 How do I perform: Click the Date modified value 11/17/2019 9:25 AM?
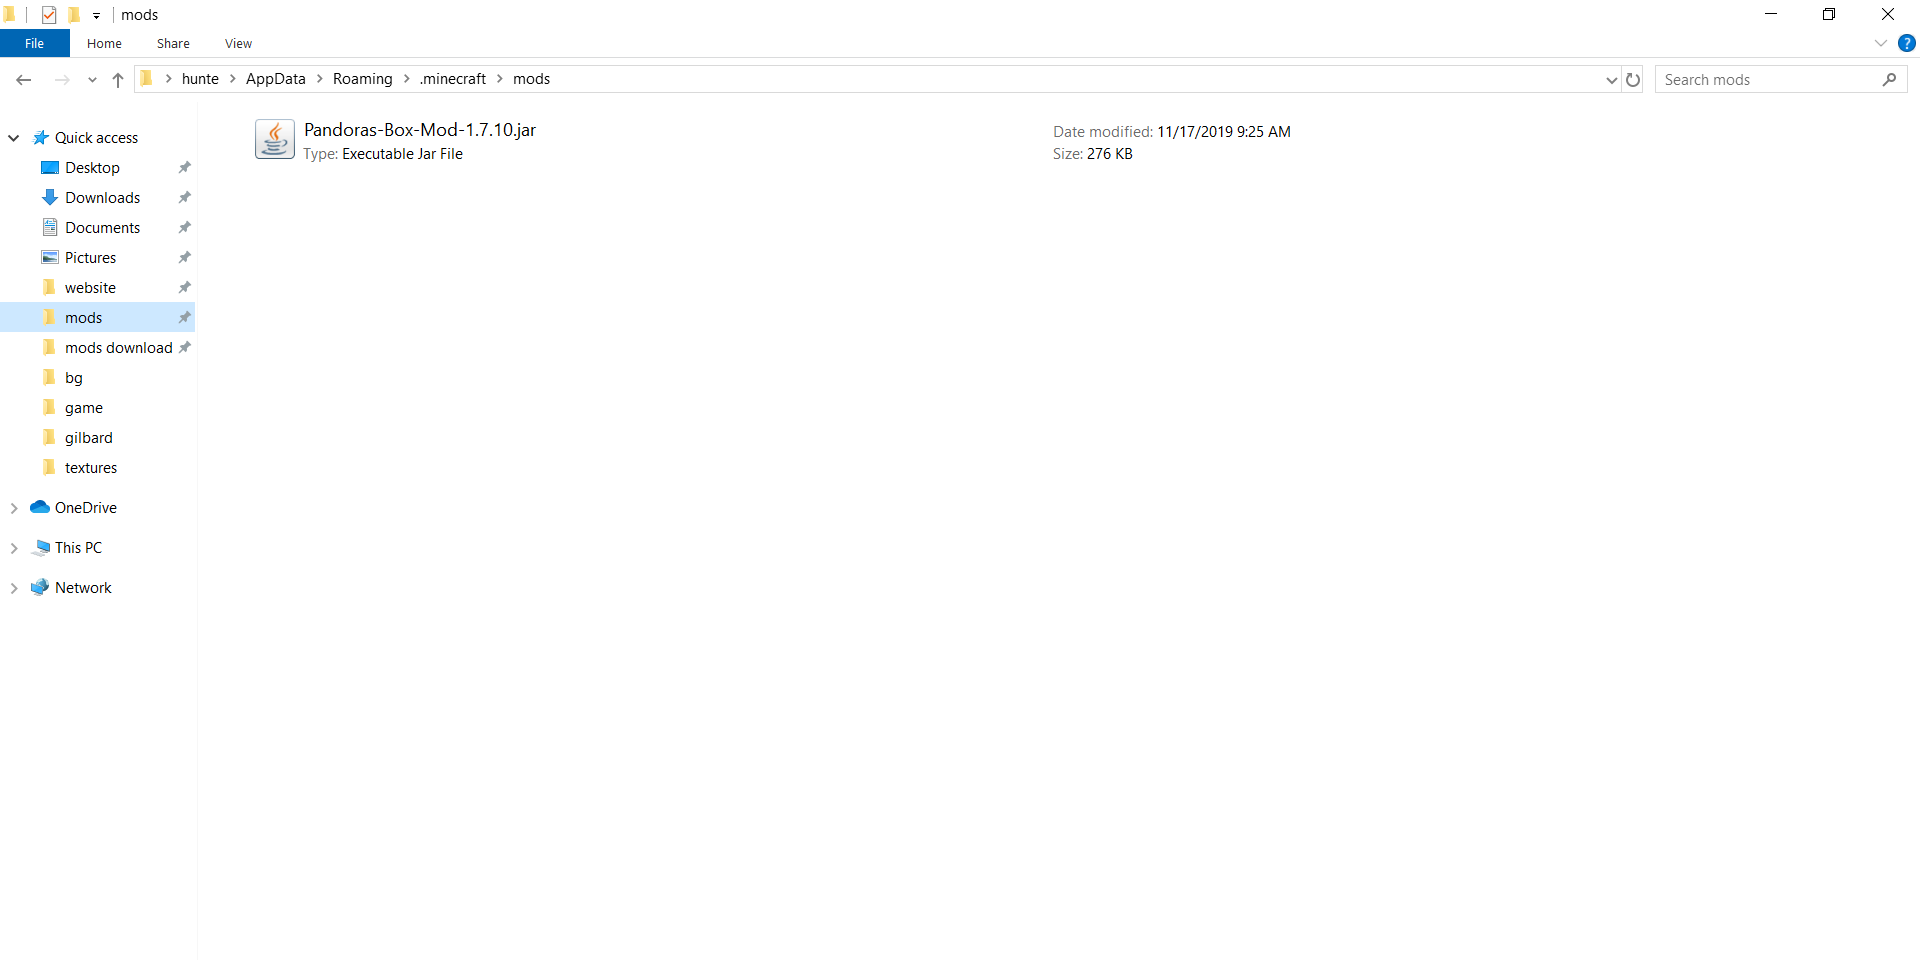tap(1224, 132)
